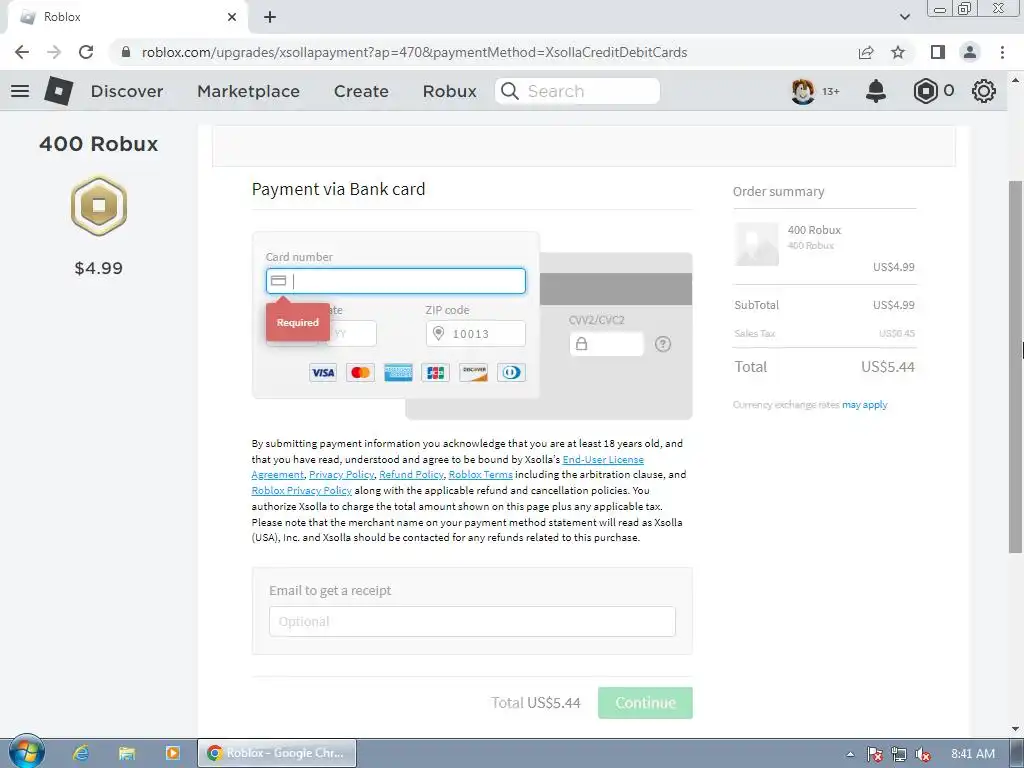Click the CVV help question icon
1024x768 pixels.
663,344
